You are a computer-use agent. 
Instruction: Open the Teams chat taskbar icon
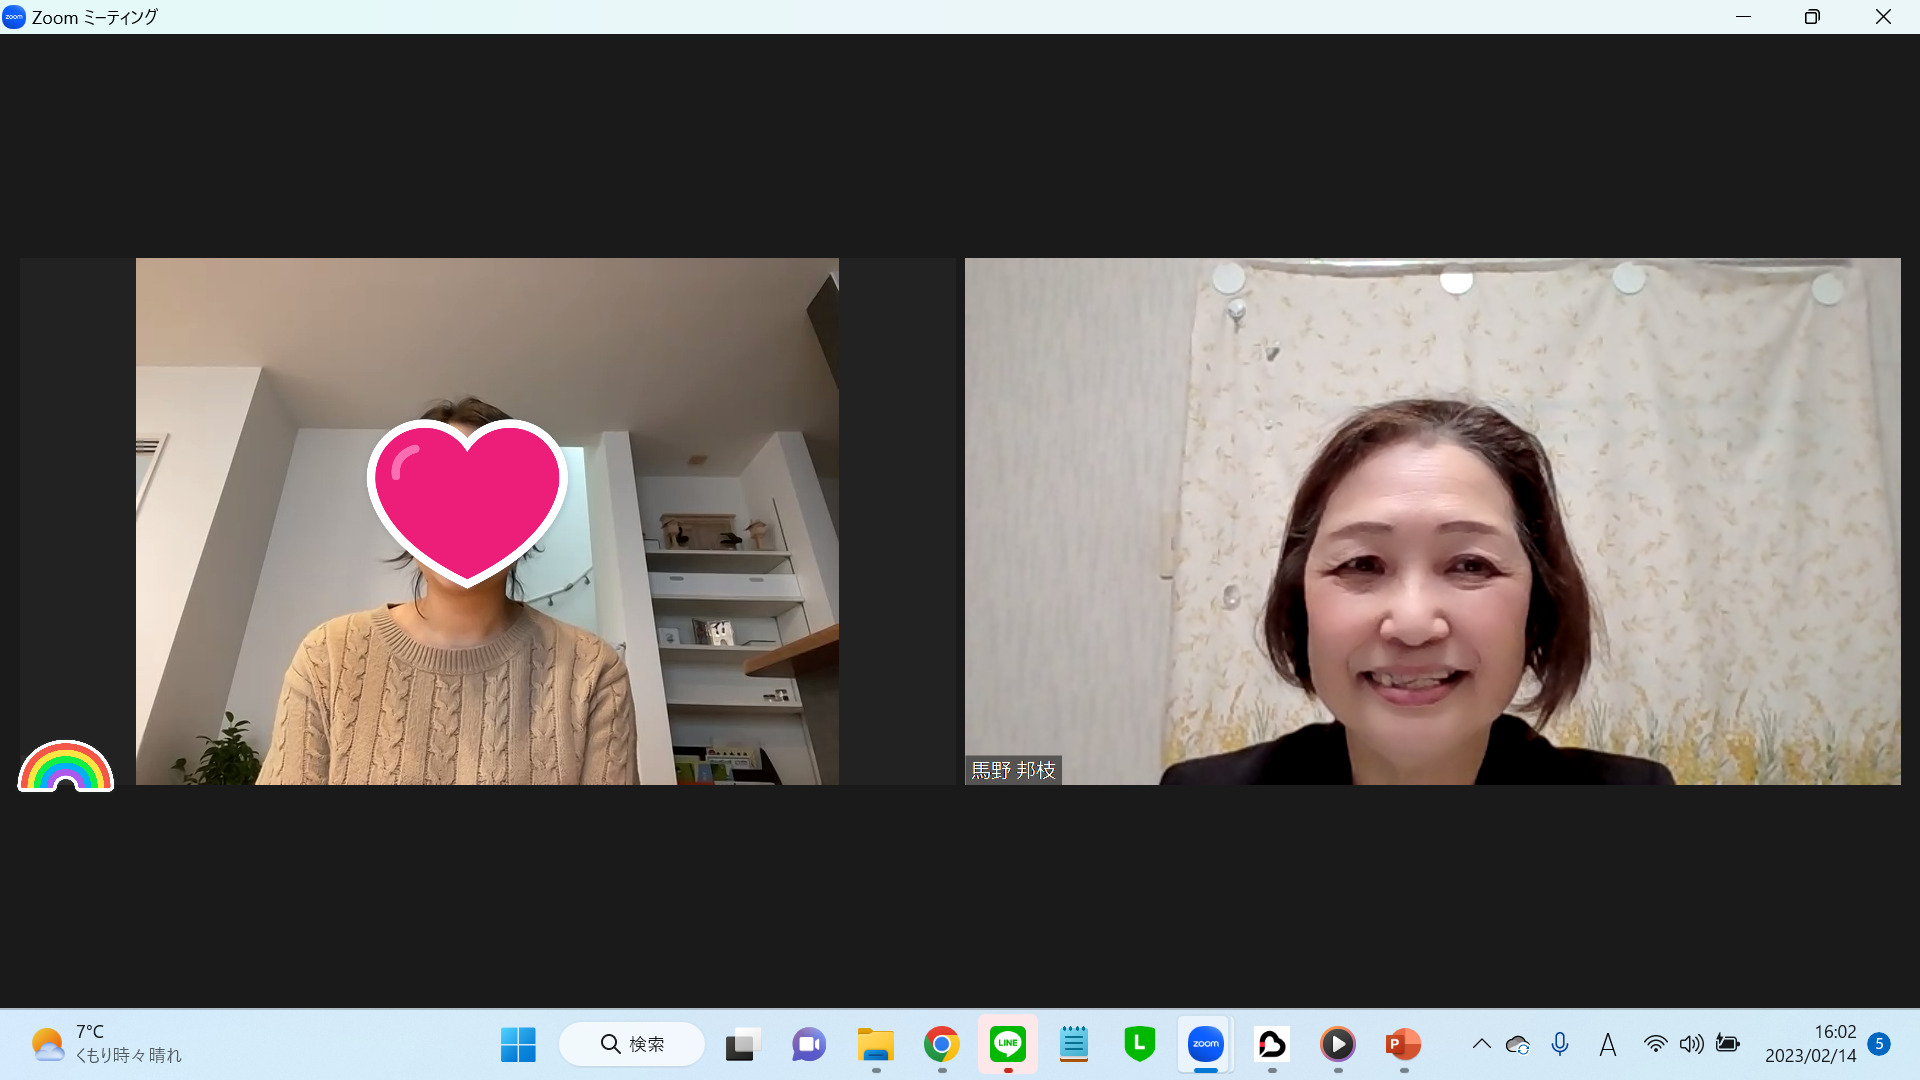point(809,1044)
